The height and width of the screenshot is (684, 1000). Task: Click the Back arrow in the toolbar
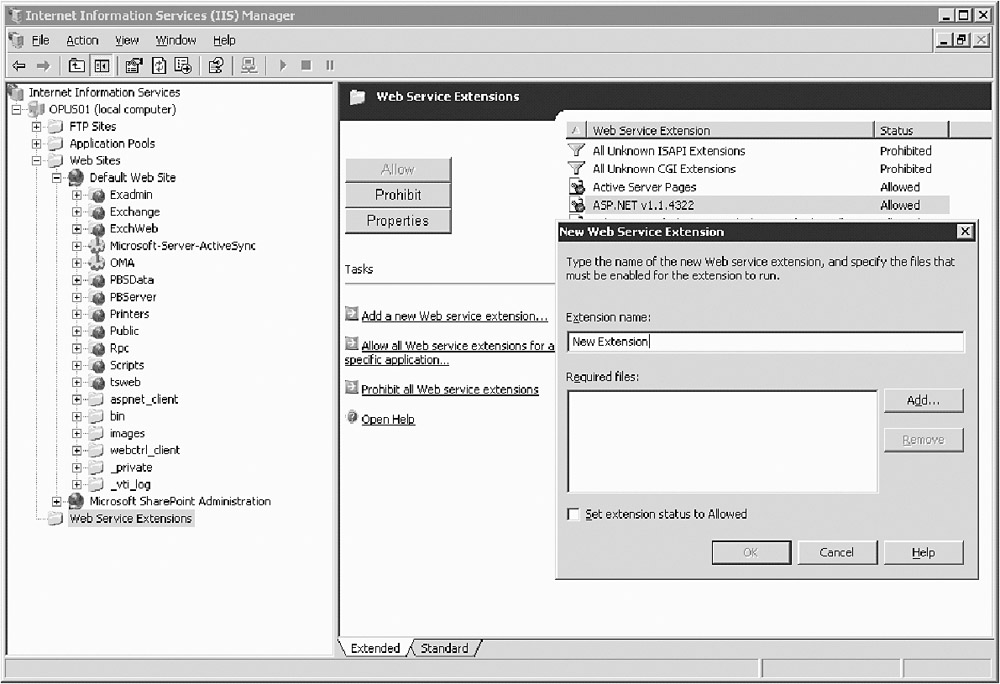click(x=18, y=66)
